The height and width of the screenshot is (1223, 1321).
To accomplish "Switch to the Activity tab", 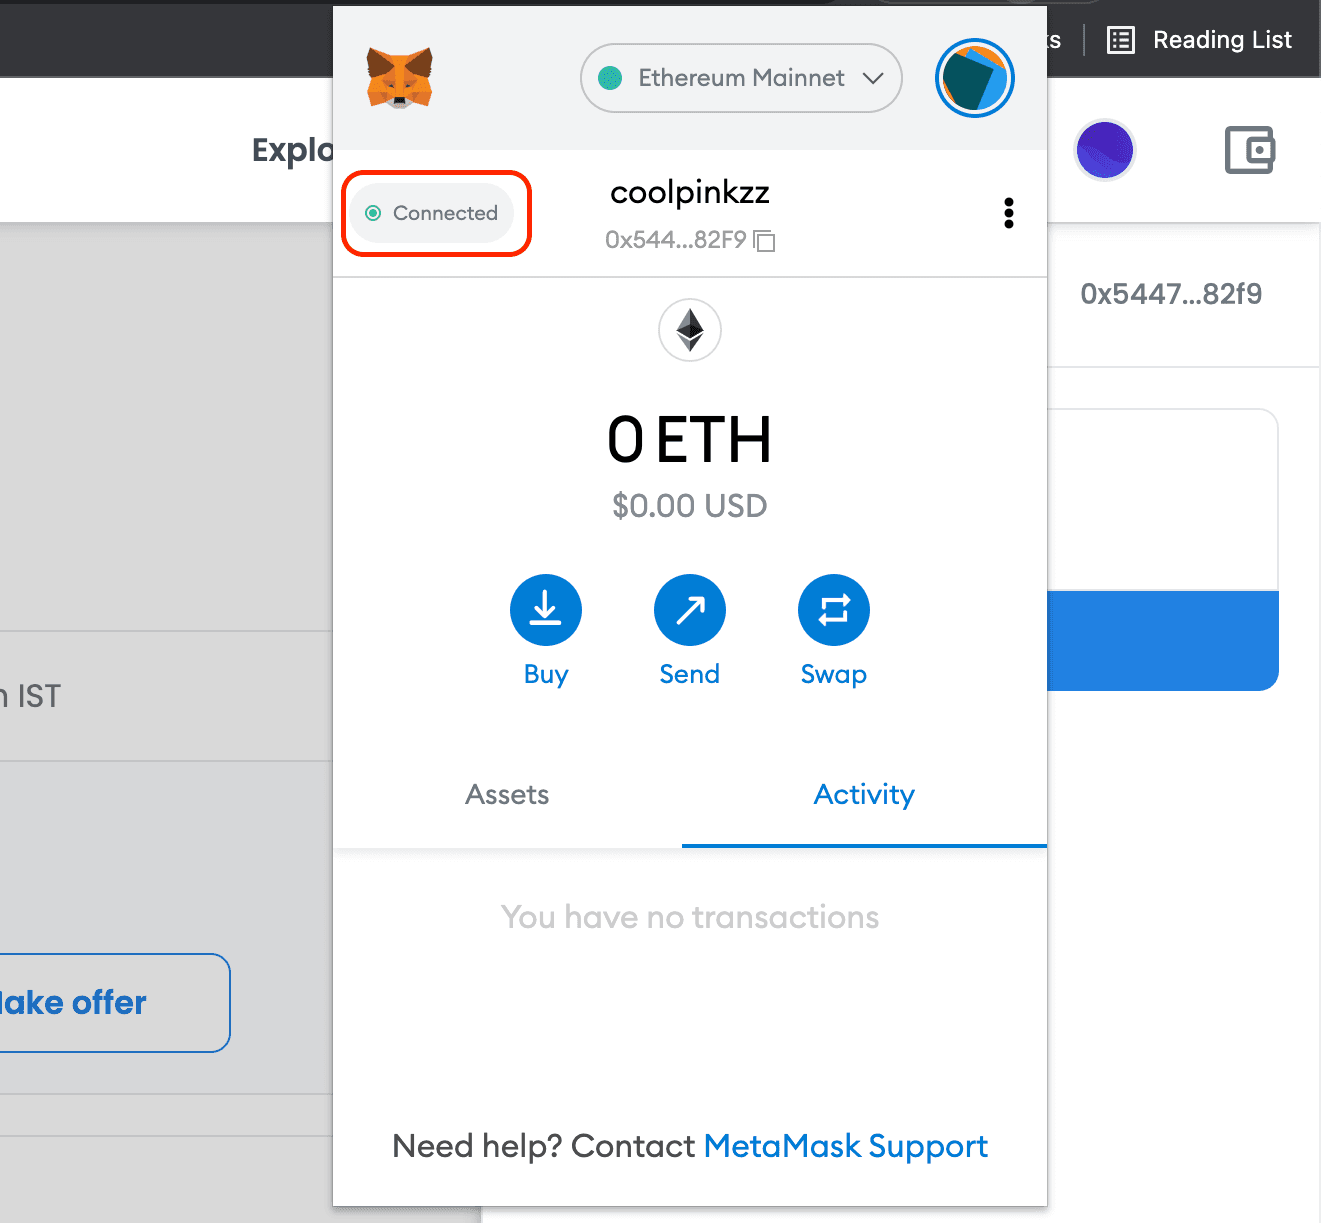I will point(864,795).
